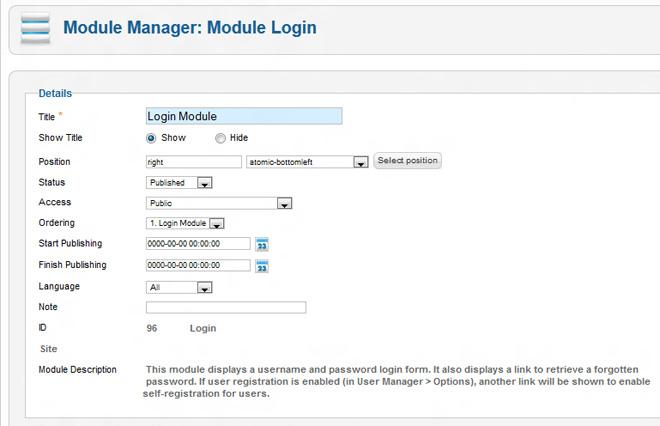The height and width of the screenshot is (426, 660).
Task: Click the Access label
Action: coord(55,202)
